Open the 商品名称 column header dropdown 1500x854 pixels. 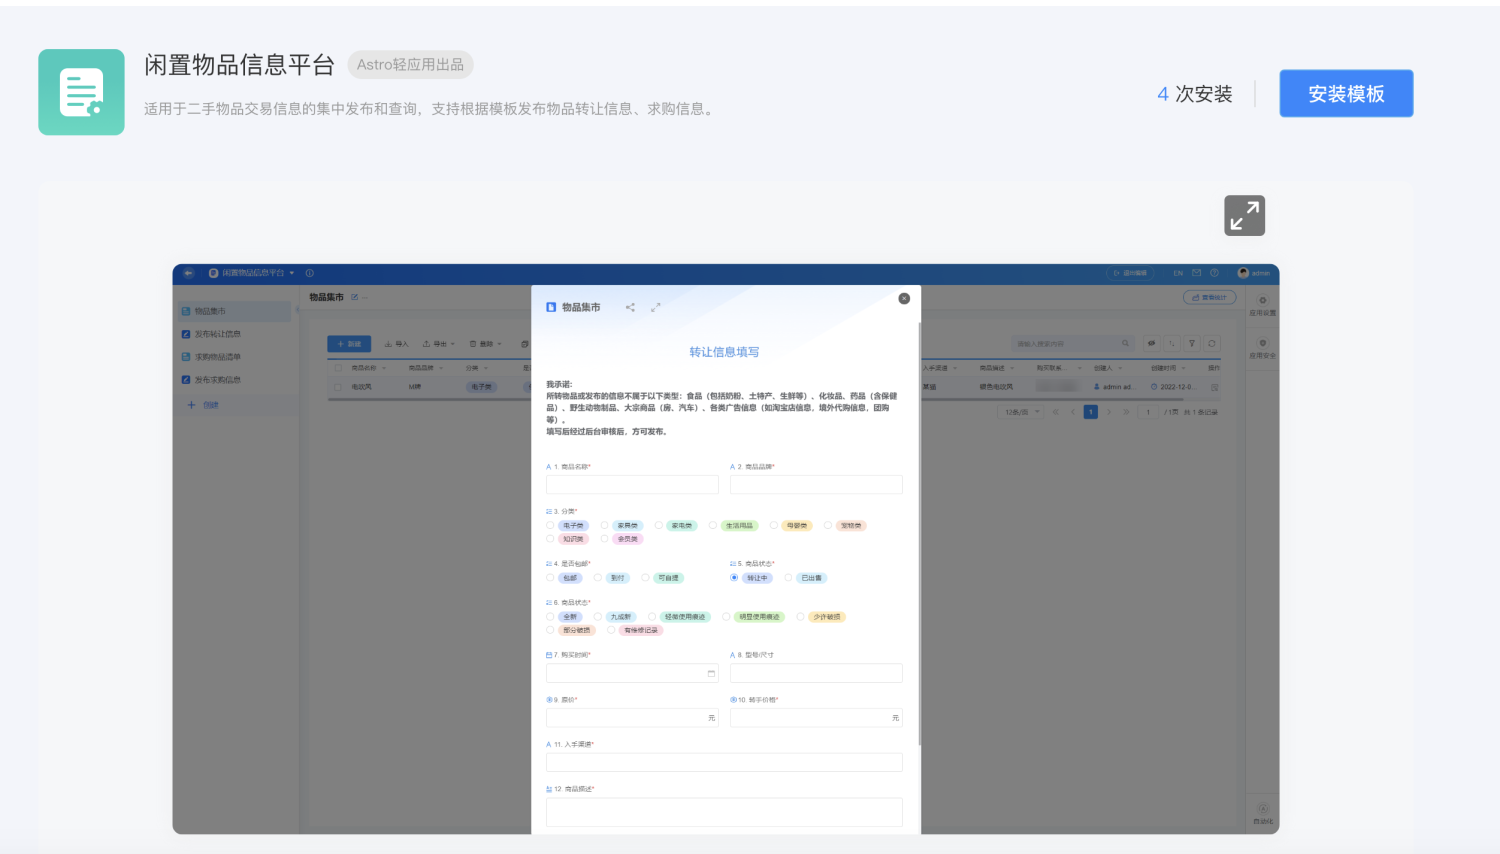[384, 368]
